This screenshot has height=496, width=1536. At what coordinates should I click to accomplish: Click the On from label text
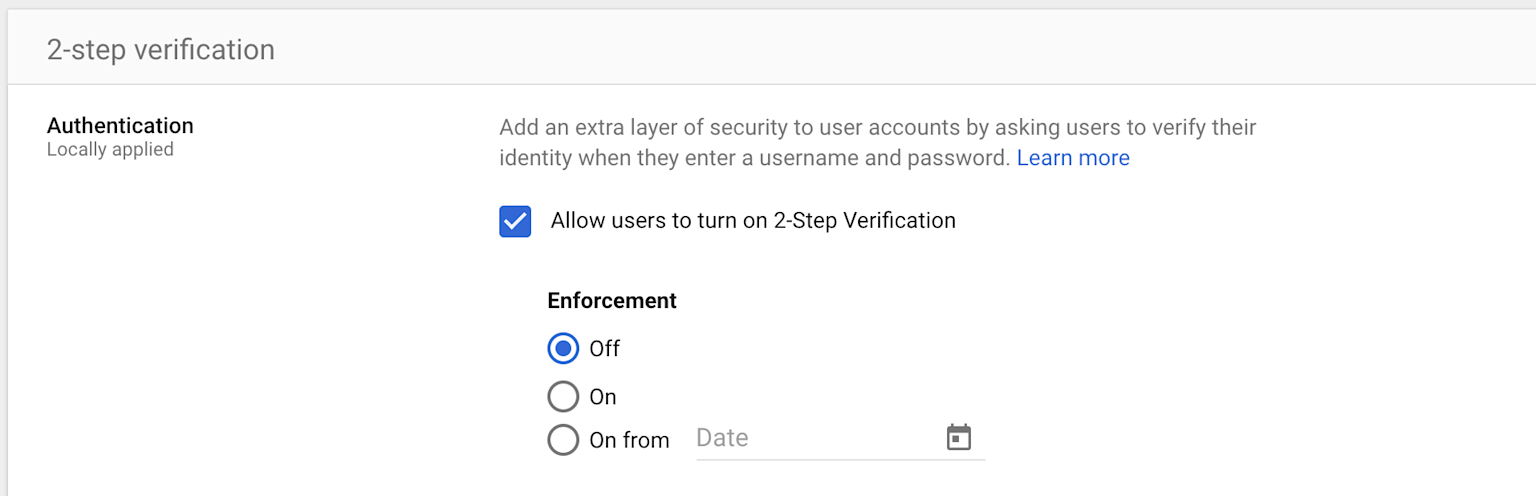pyautogui.click(x=629, y=440)
